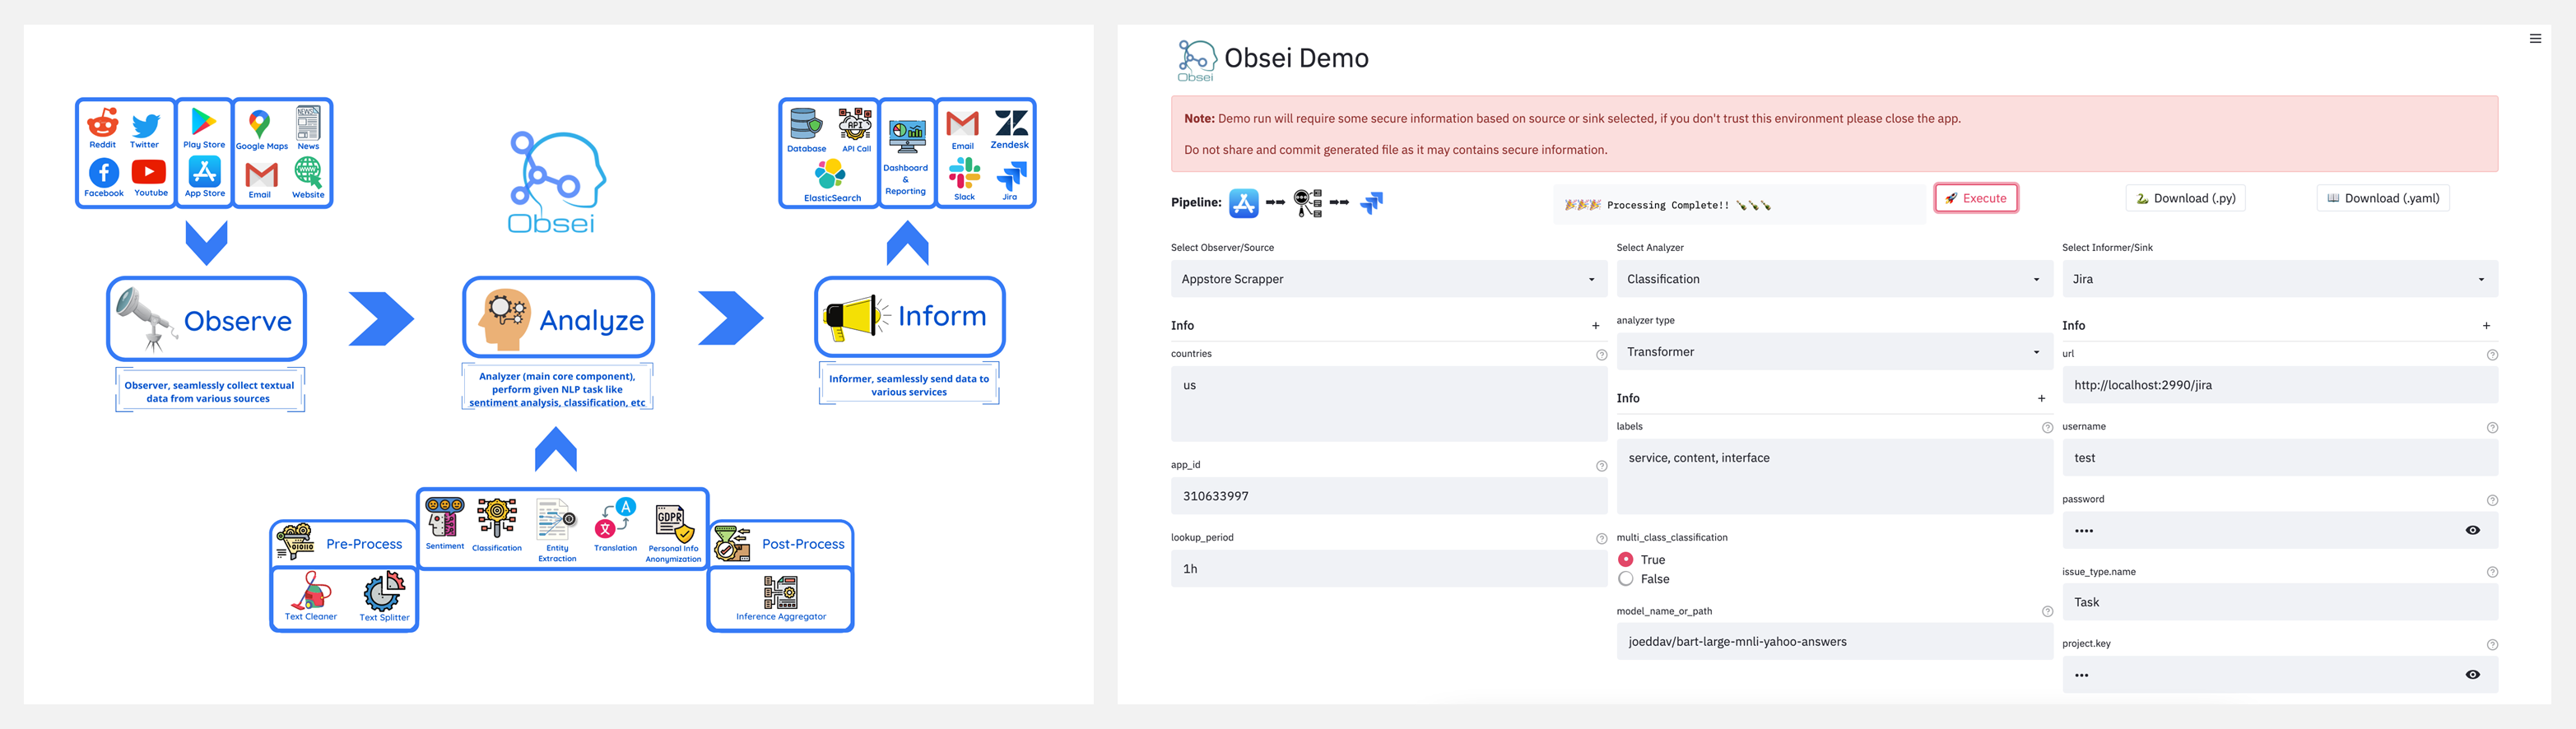The width and height of the screenshot is (2576, 729).
Task: Open help icon for url field
Action: coord(2492,355)
